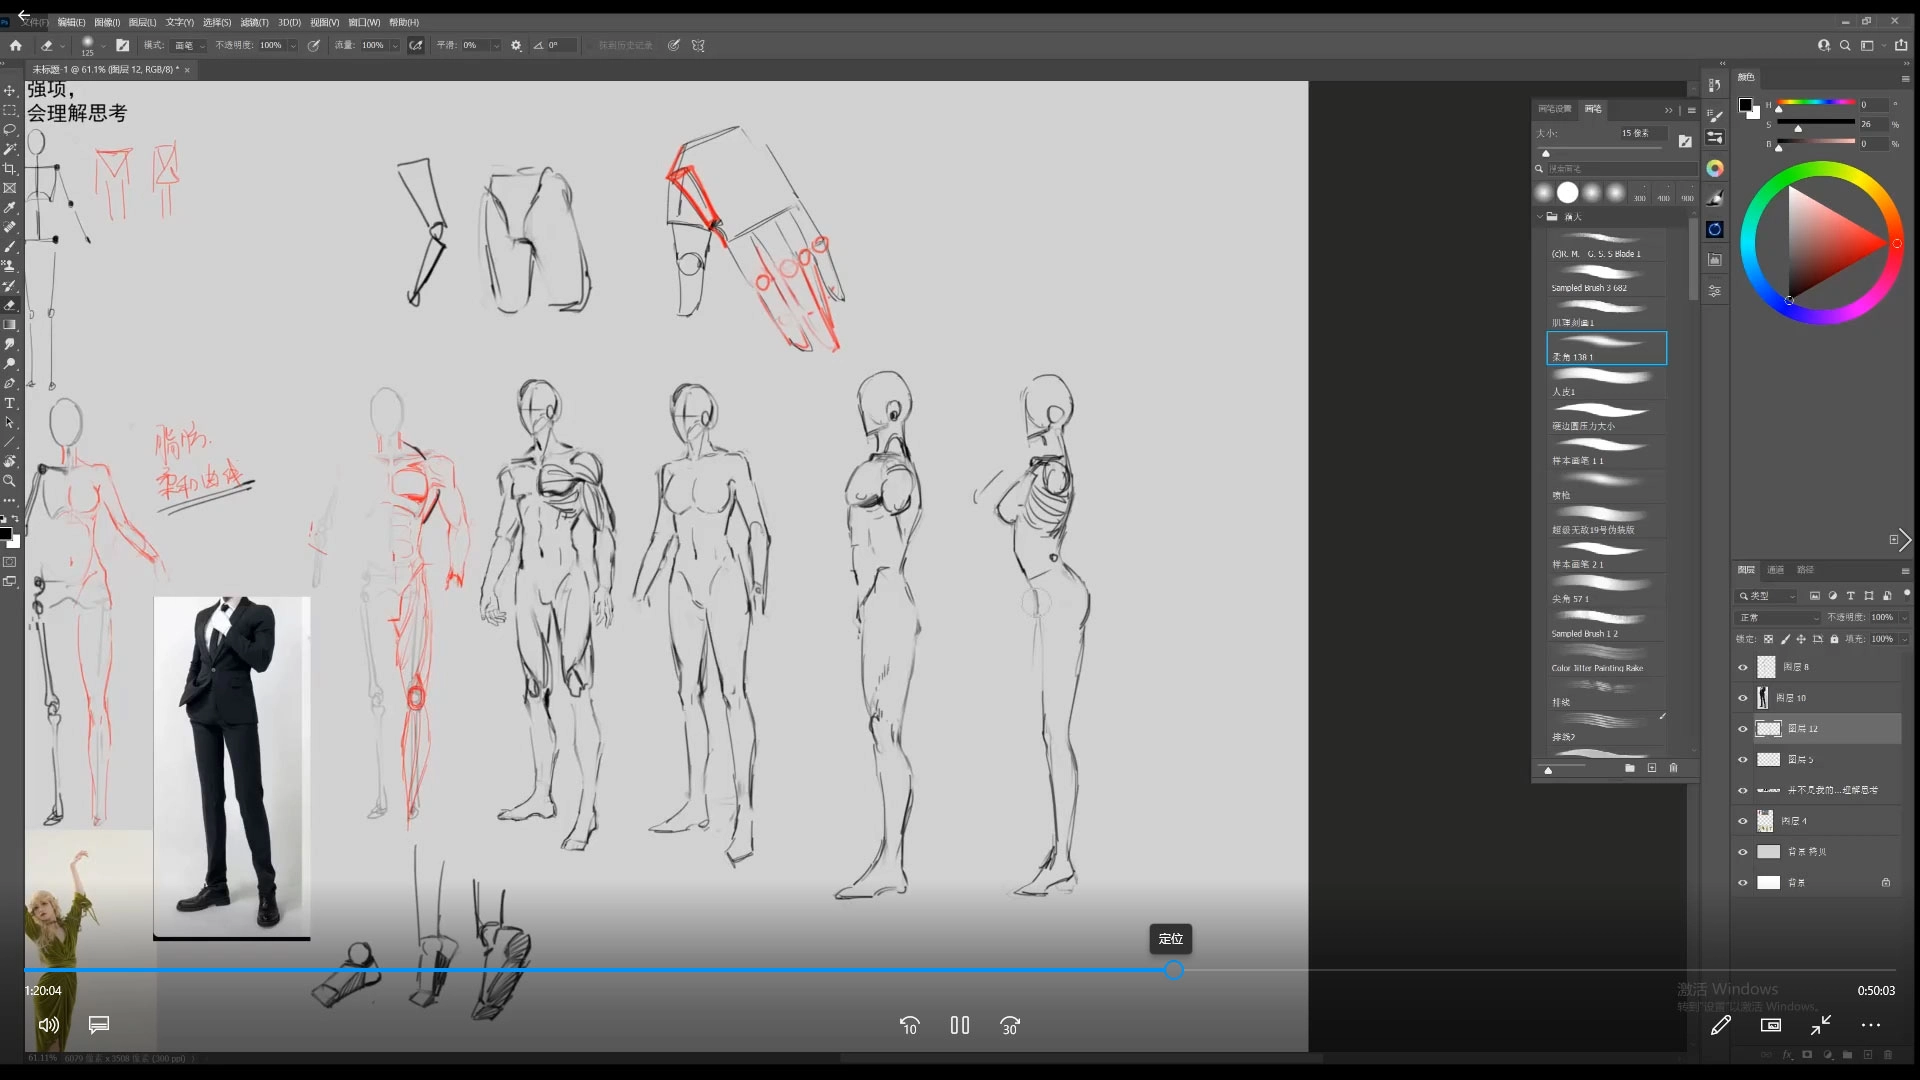Select the Pen tool
The image size is (1920, 1080).
coord(10,383)
